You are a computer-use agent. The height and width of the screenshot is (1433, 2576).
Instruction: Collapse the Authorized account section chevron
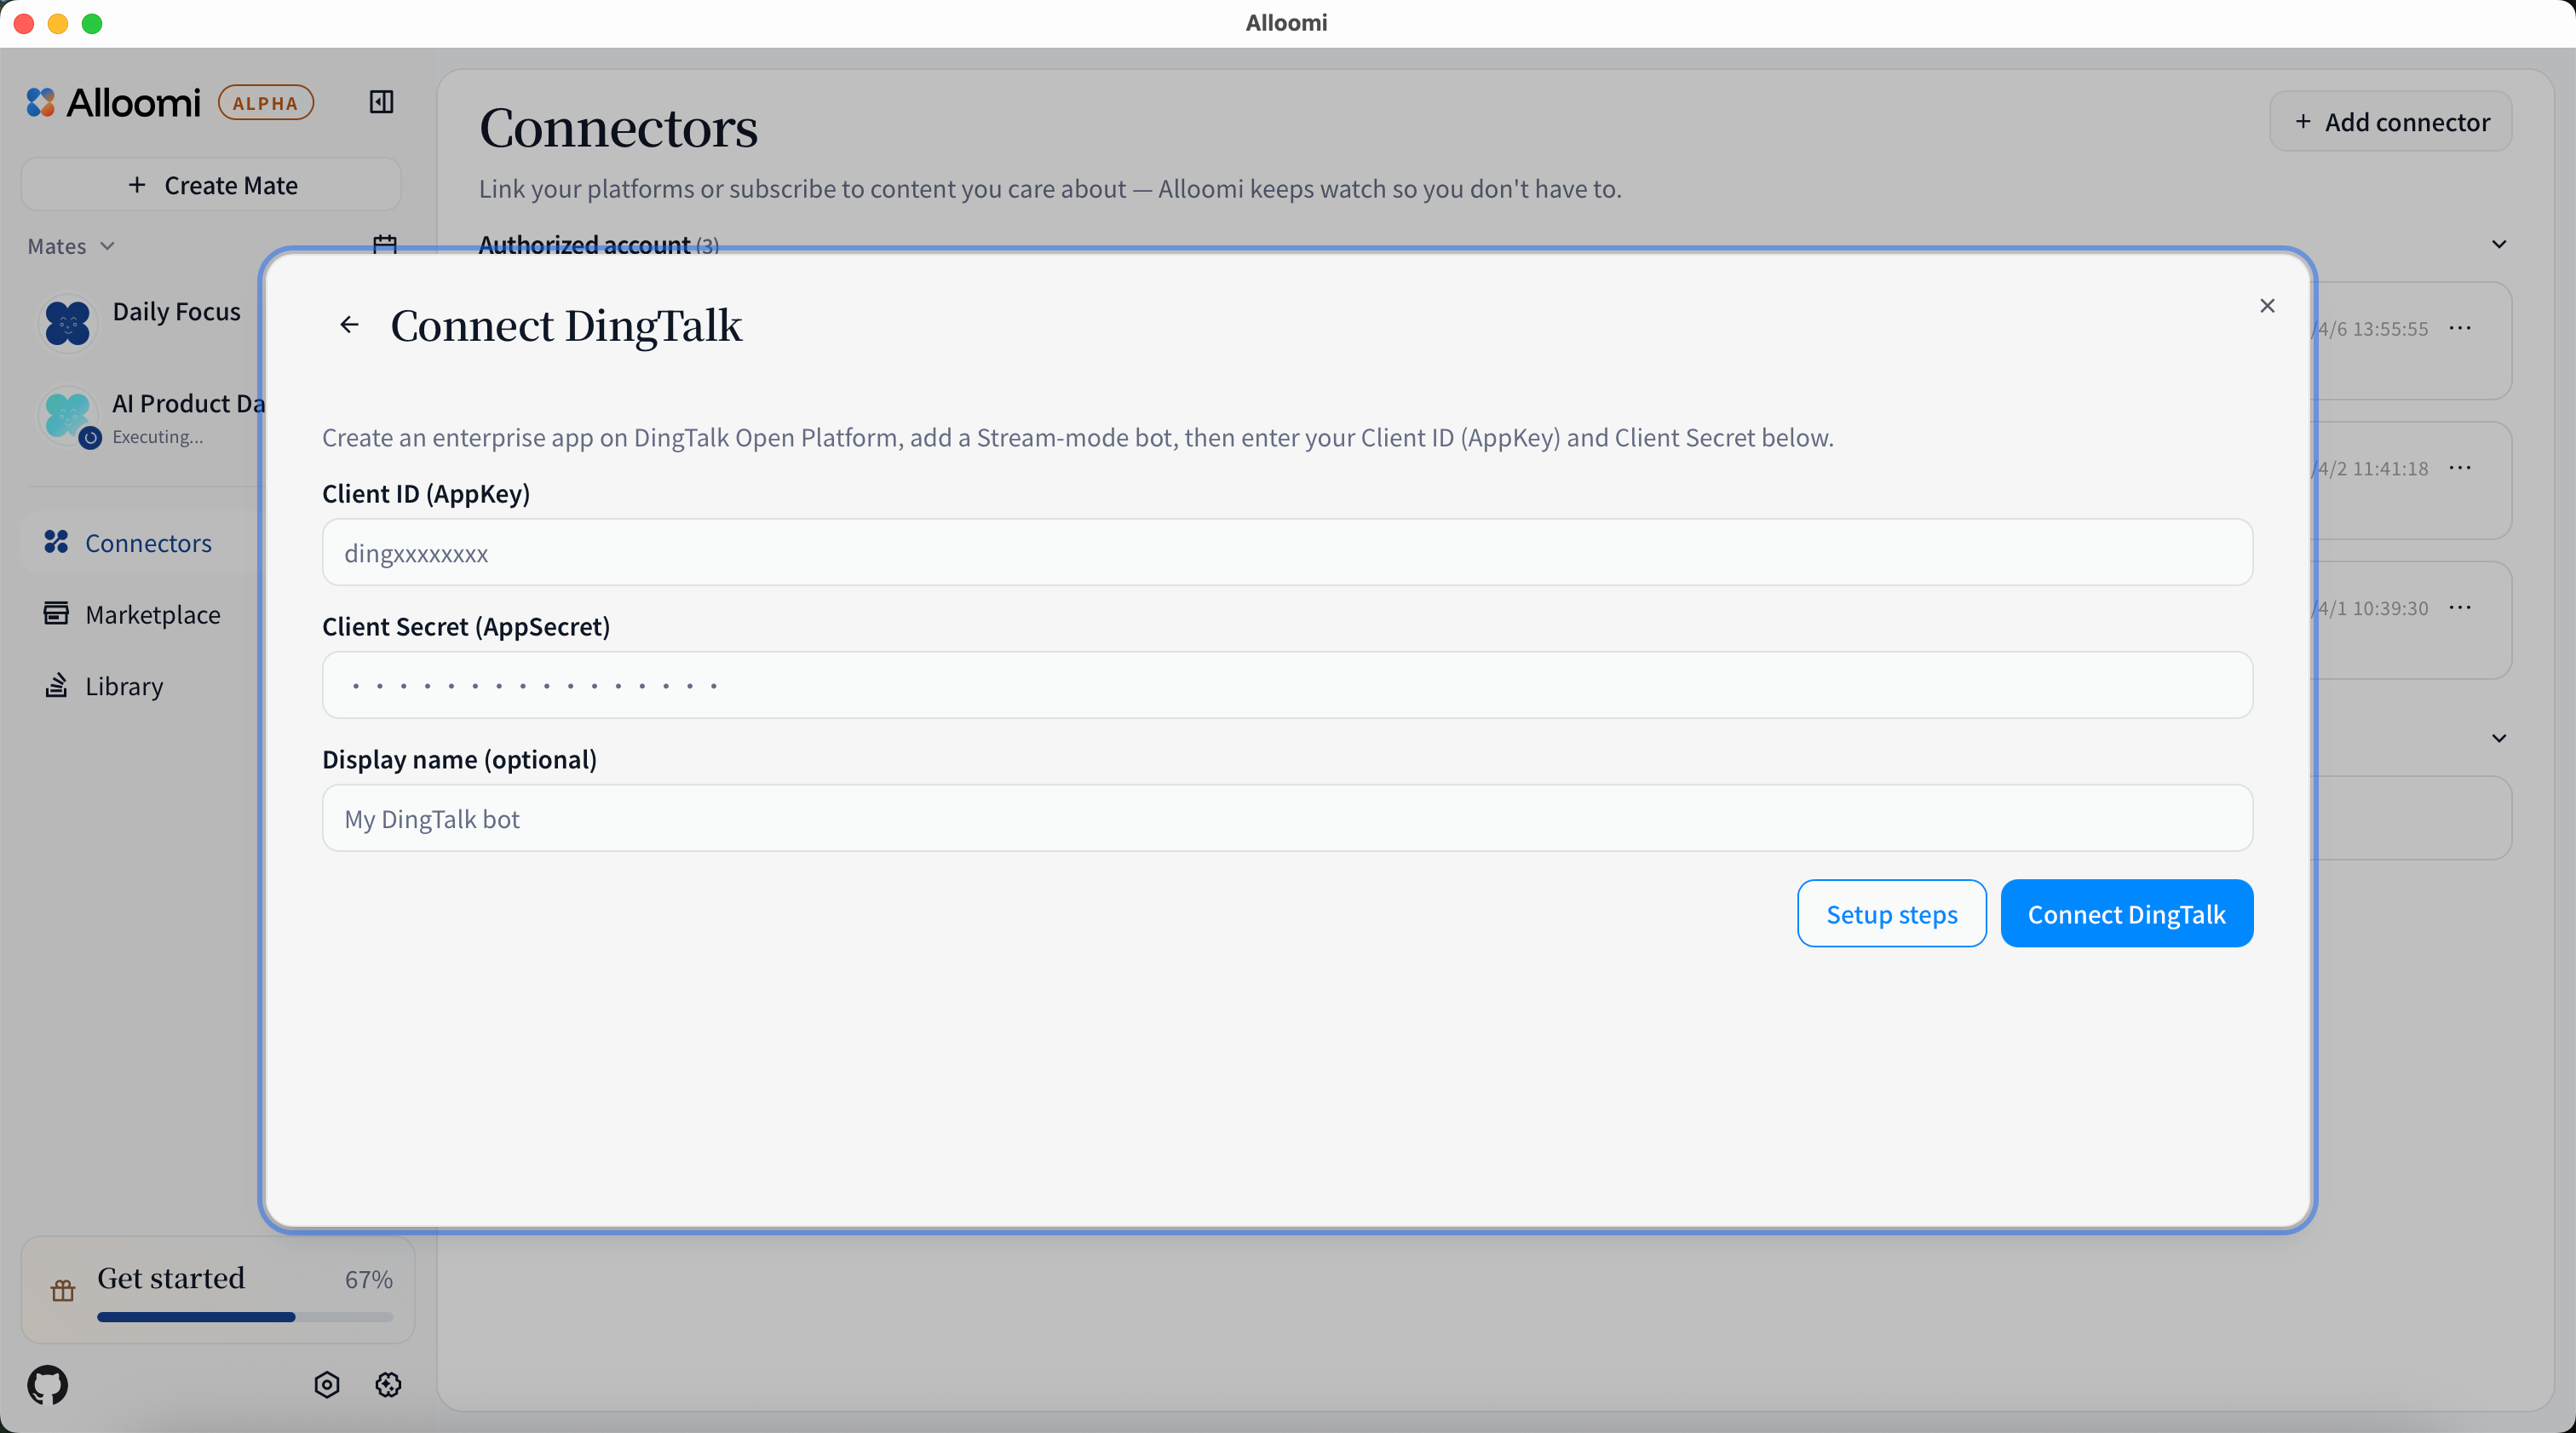coord(2499,244)
